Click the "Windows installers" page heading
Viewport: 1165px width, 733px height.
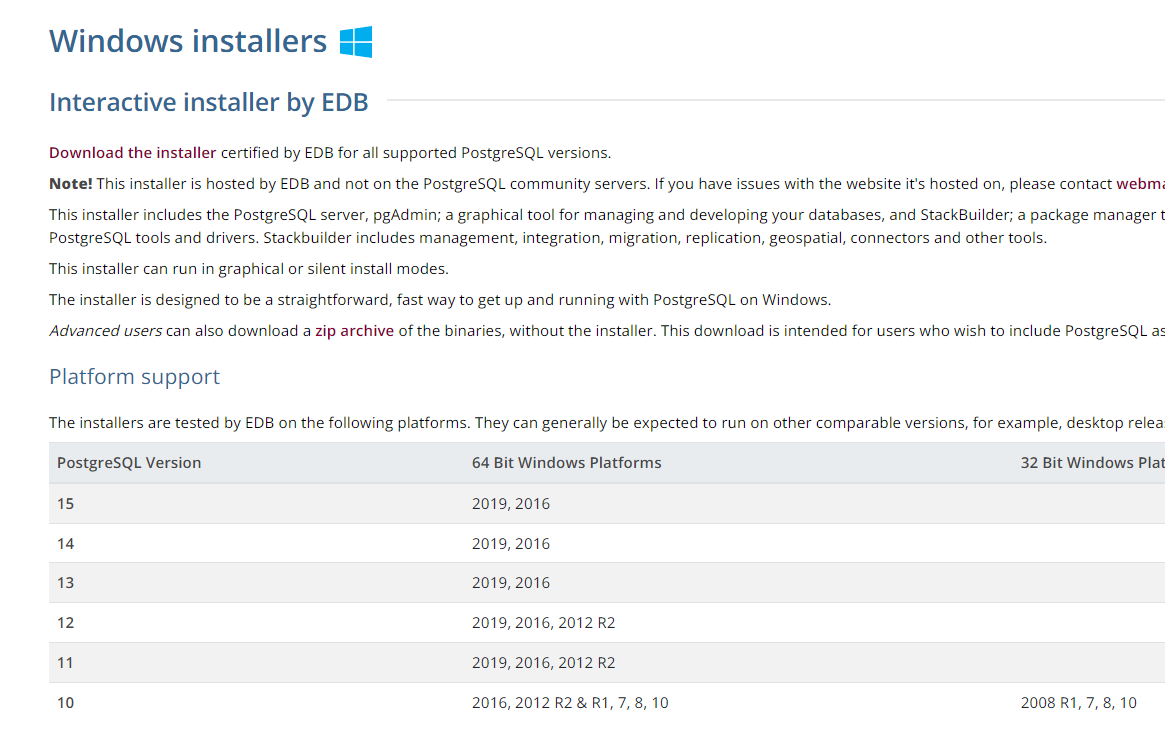click(x=187, y=41)
